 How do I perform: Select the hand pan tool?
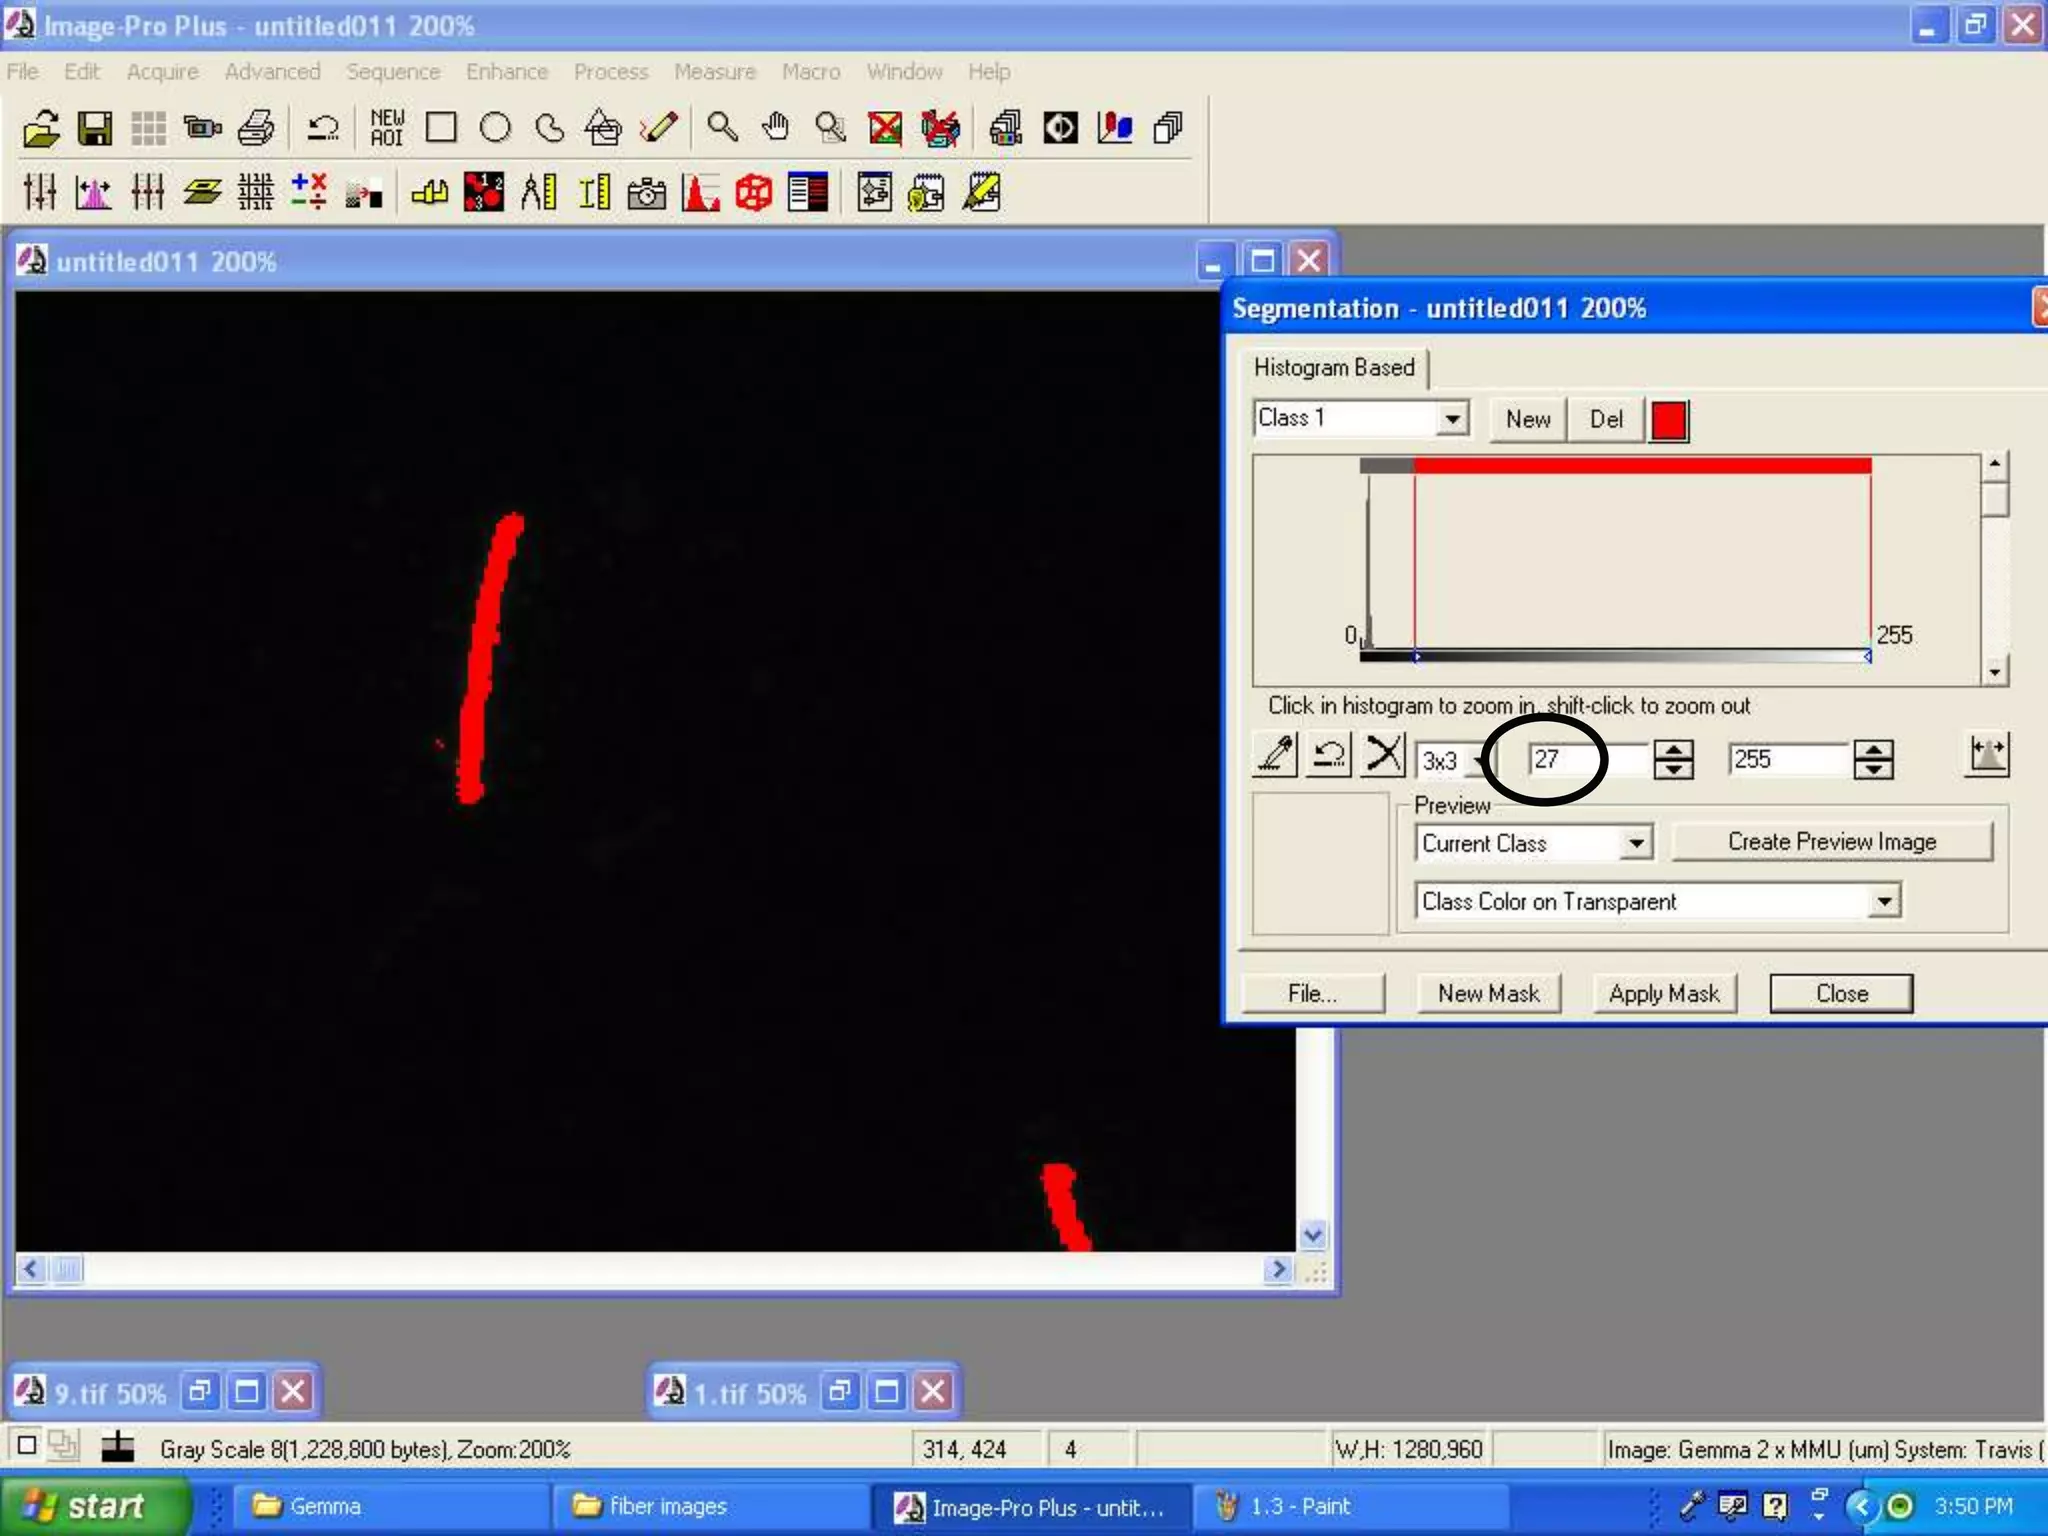click(775, 128)
